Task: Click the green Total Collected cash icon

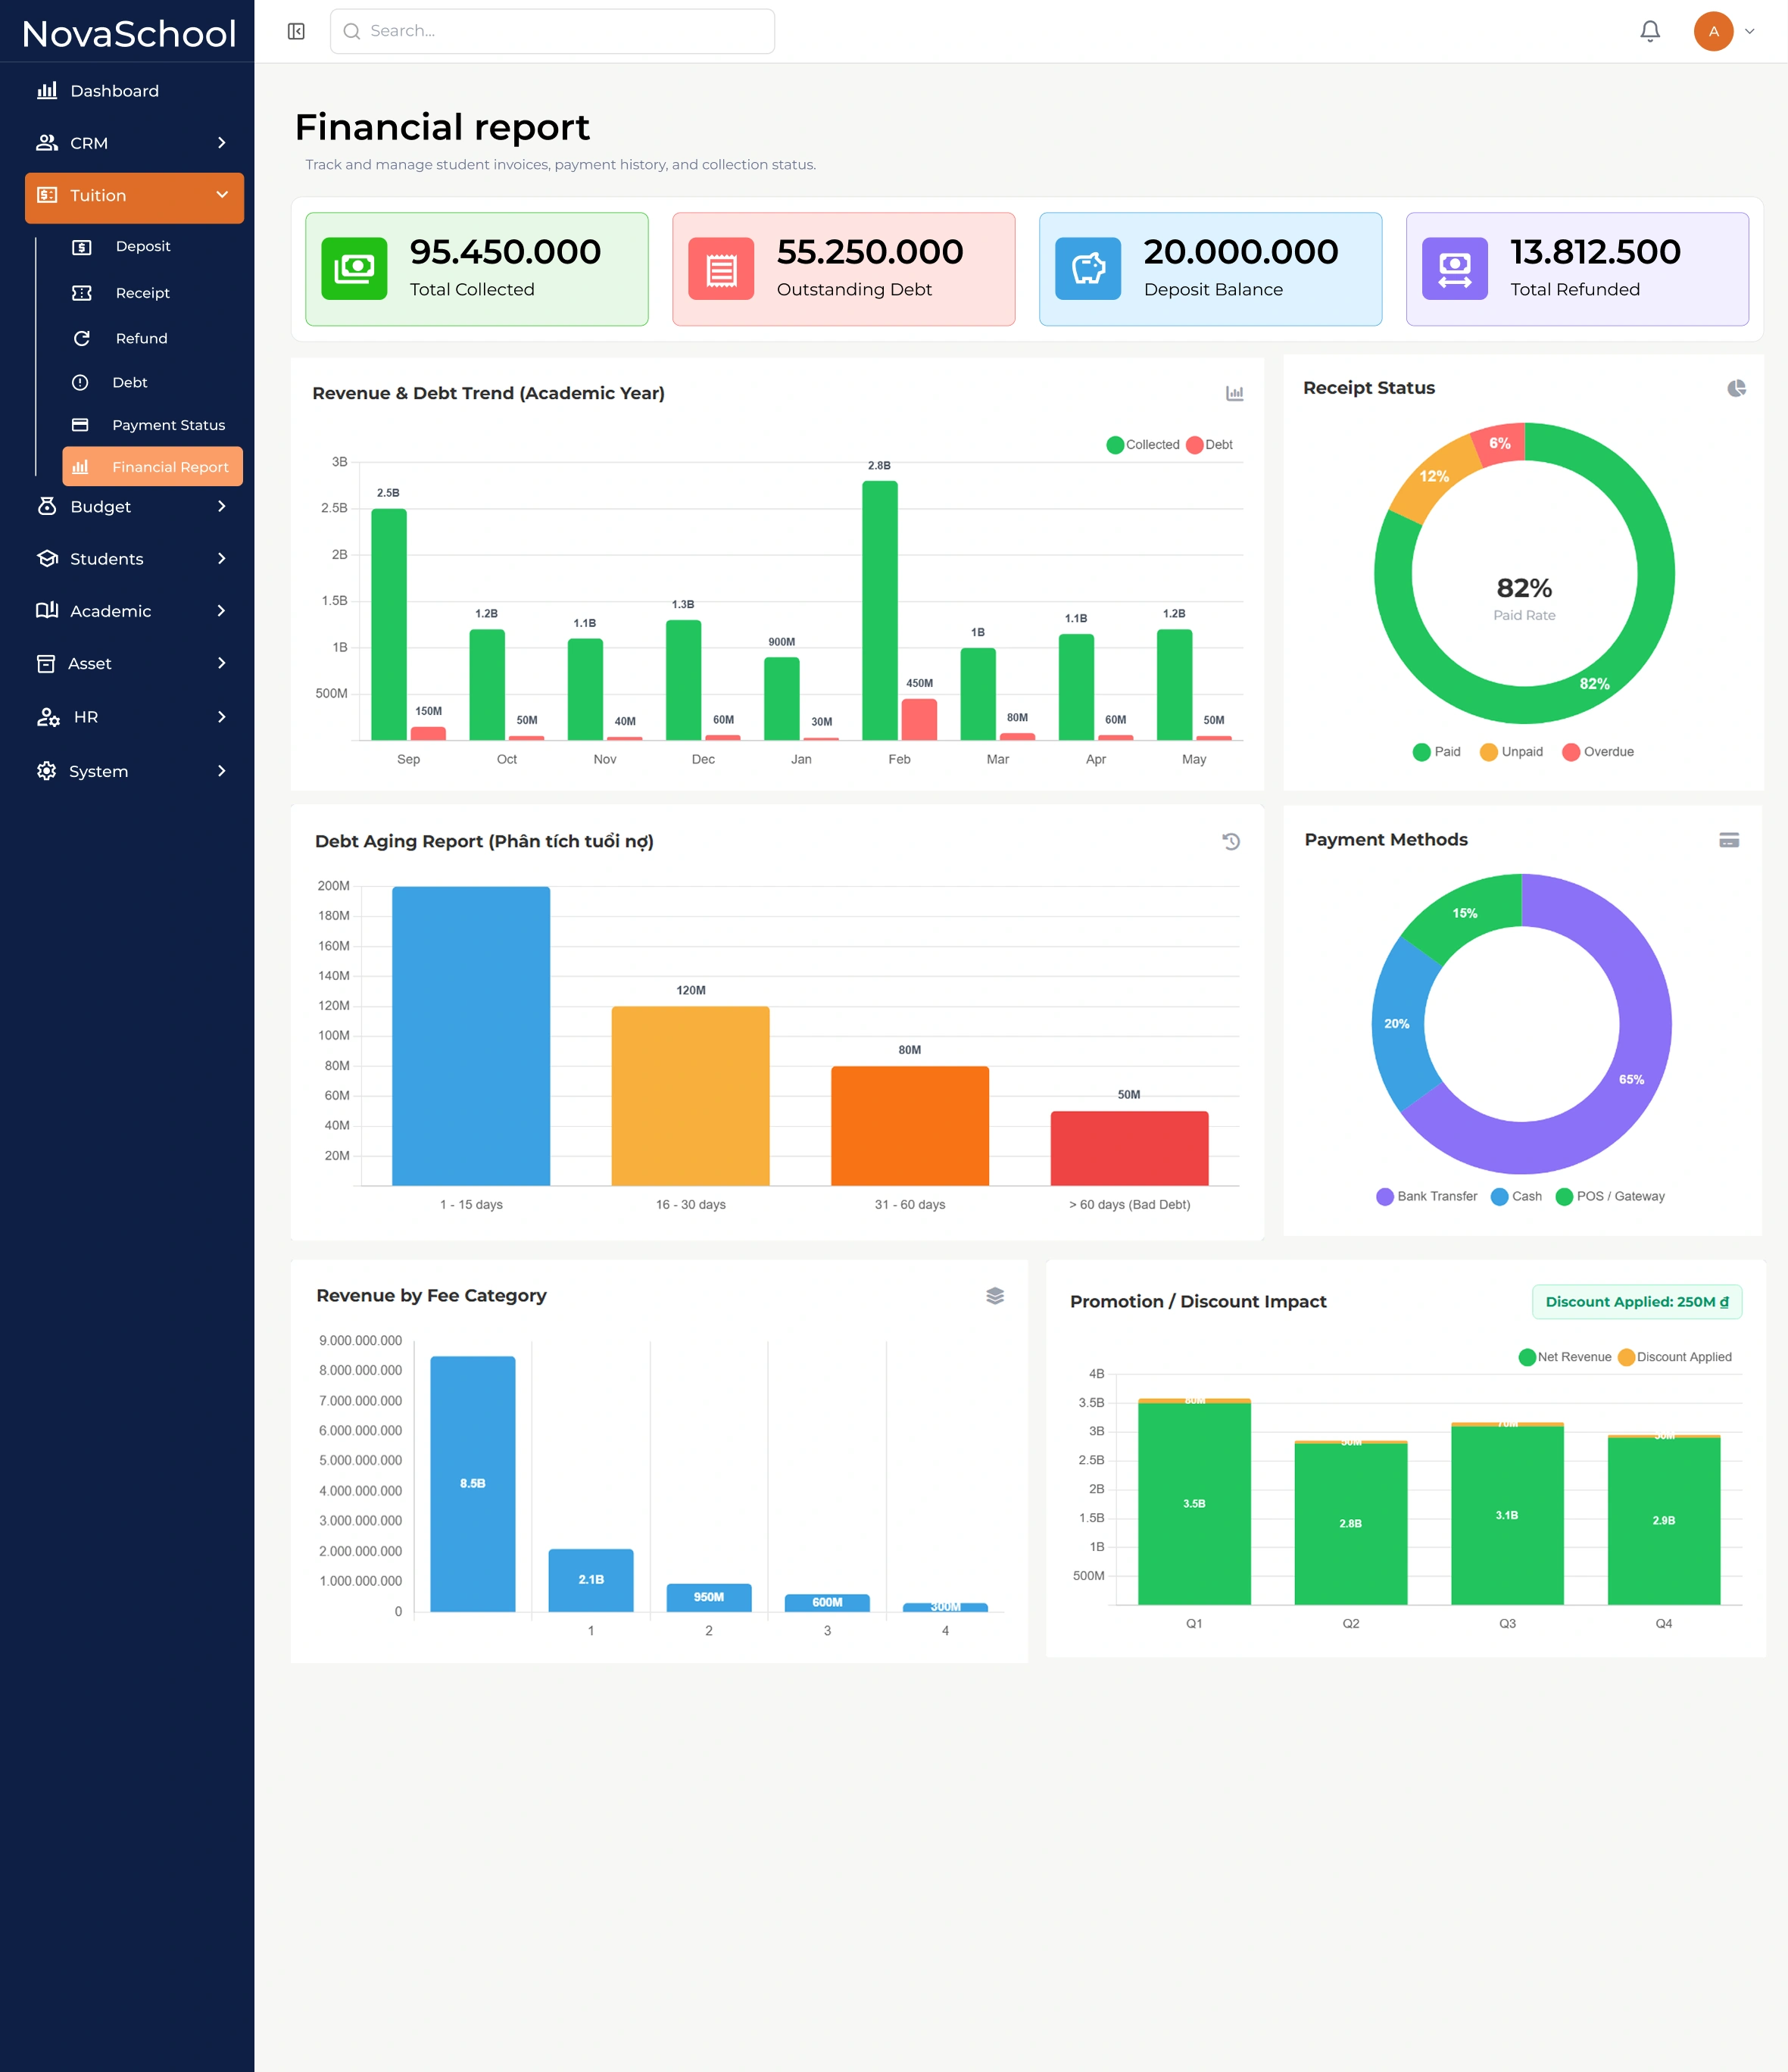Action: (354, 268)
